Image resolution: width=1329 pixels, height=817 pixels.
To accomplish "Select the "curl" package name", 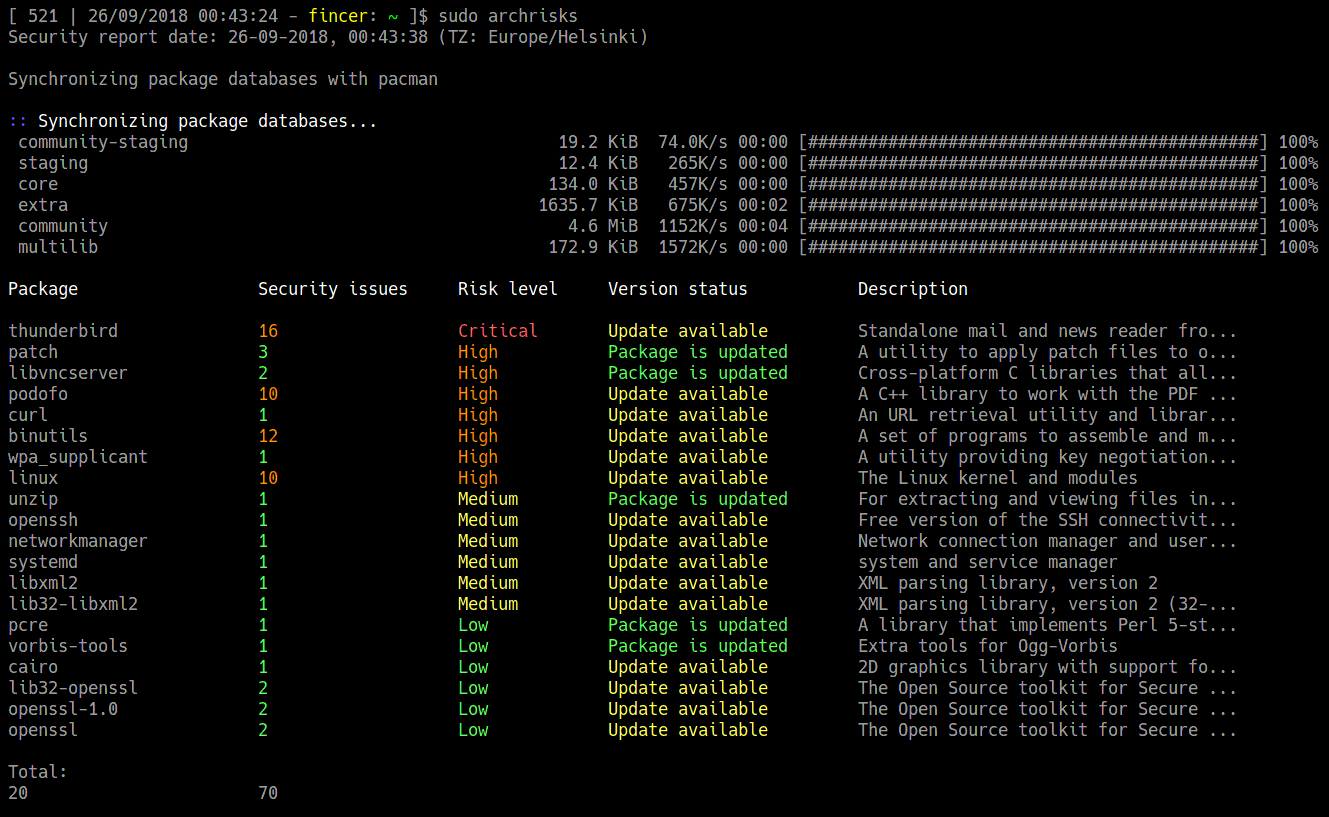I will click(28, 415).
